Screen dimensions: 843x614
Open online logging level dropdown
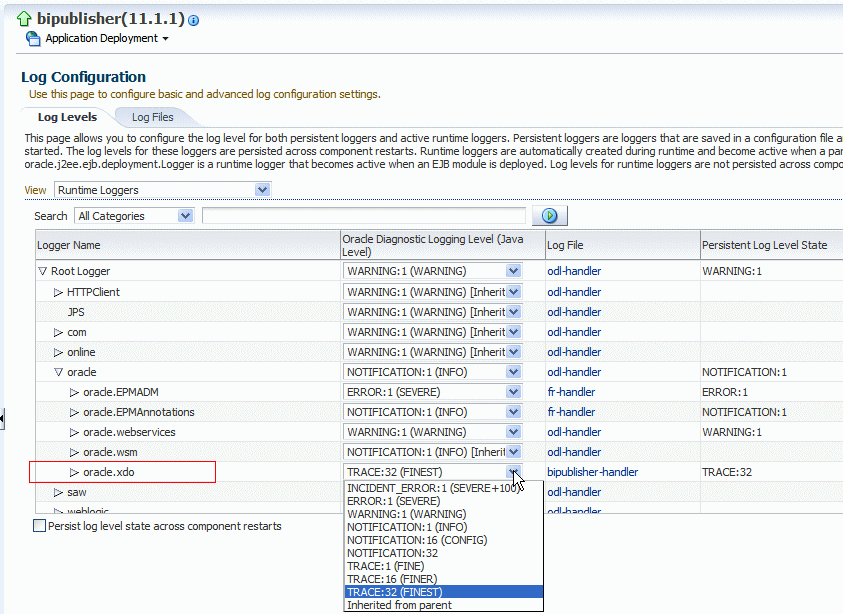[x=432, y=352]
